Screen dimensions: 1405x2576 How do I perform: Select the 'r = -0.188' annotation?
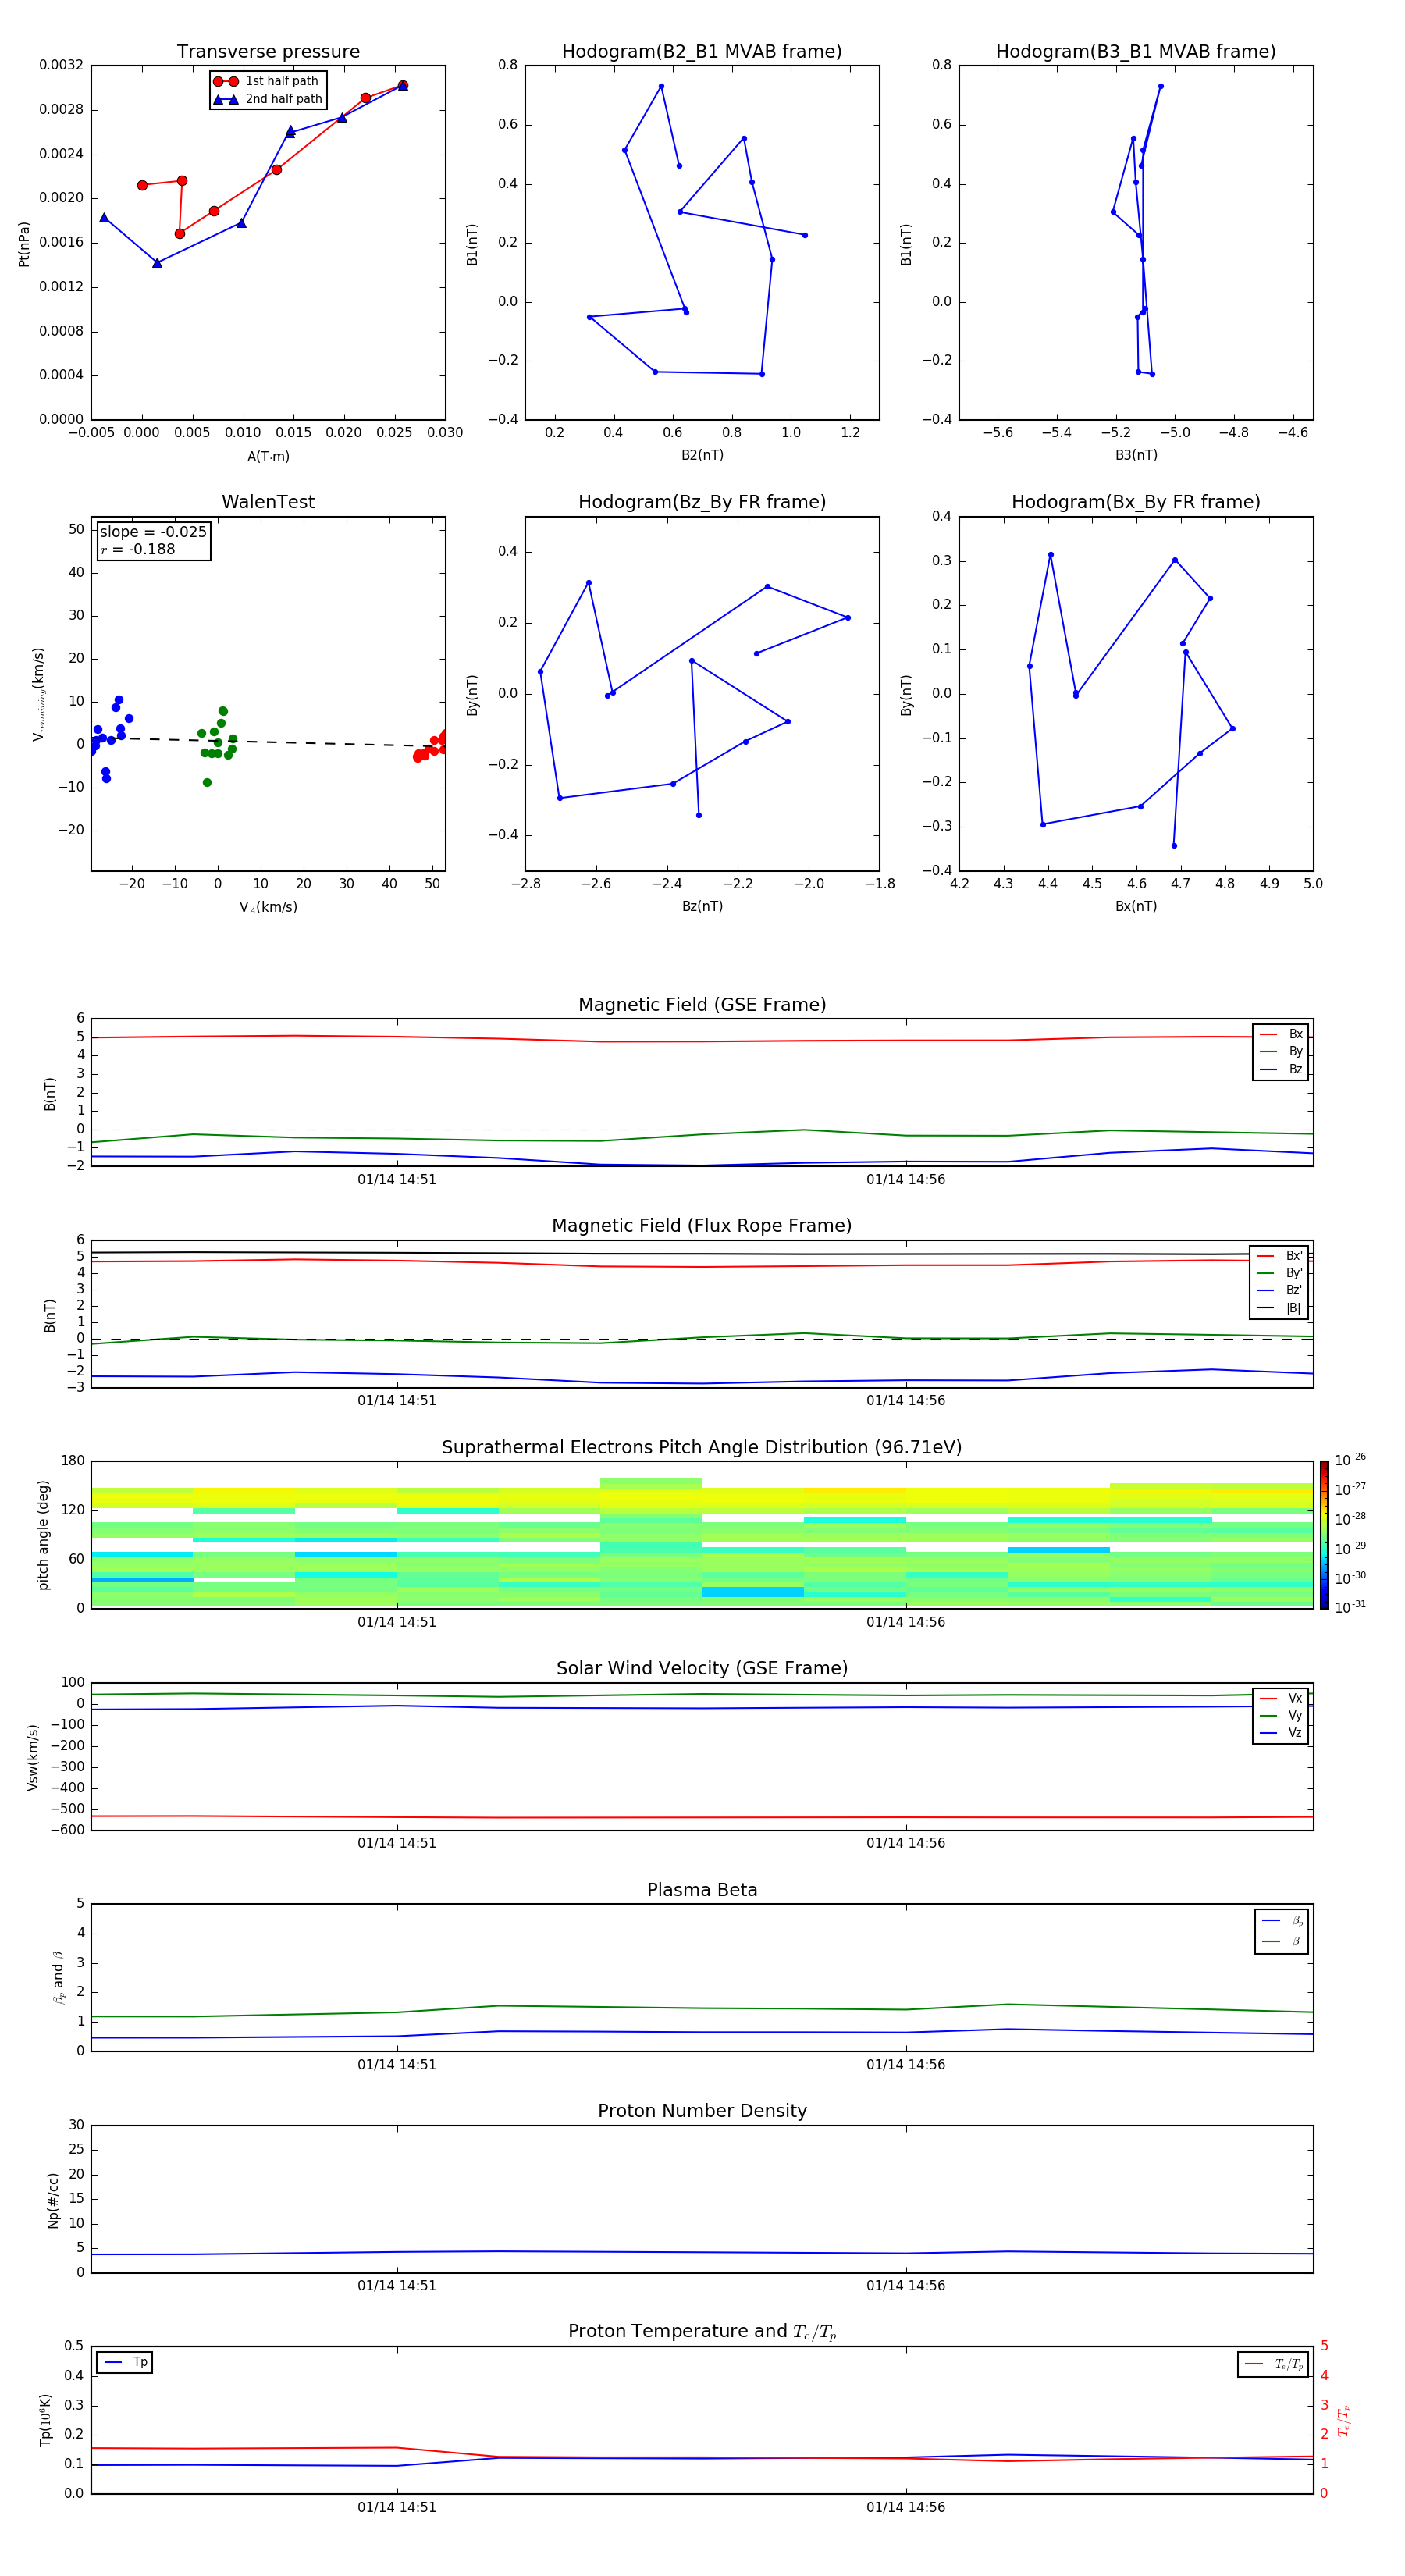138,549
